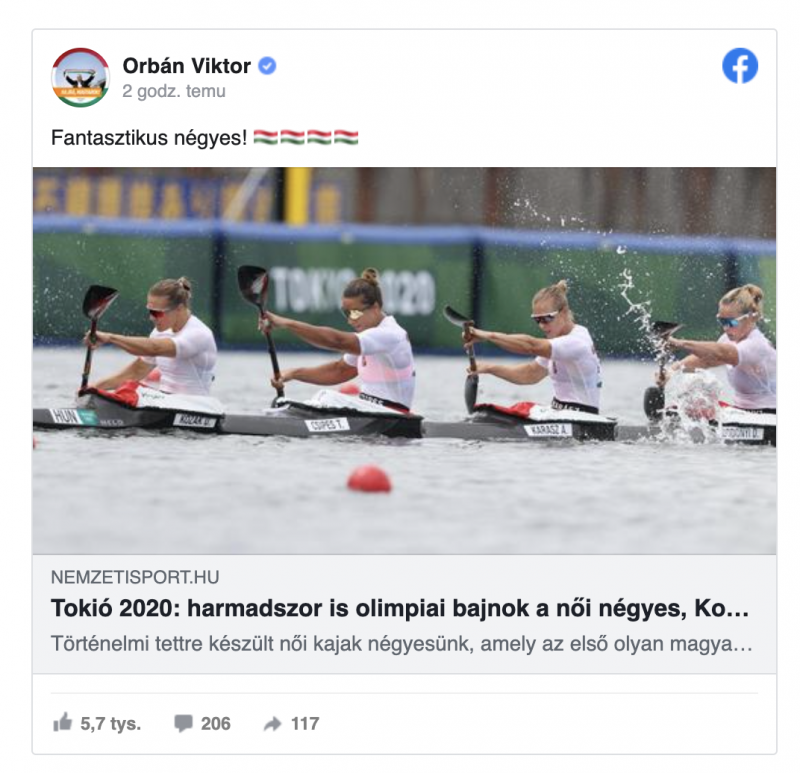Open Orbán Viktor's round profile picture
This screenshot has width=800, height=773.
coord(81,78)
